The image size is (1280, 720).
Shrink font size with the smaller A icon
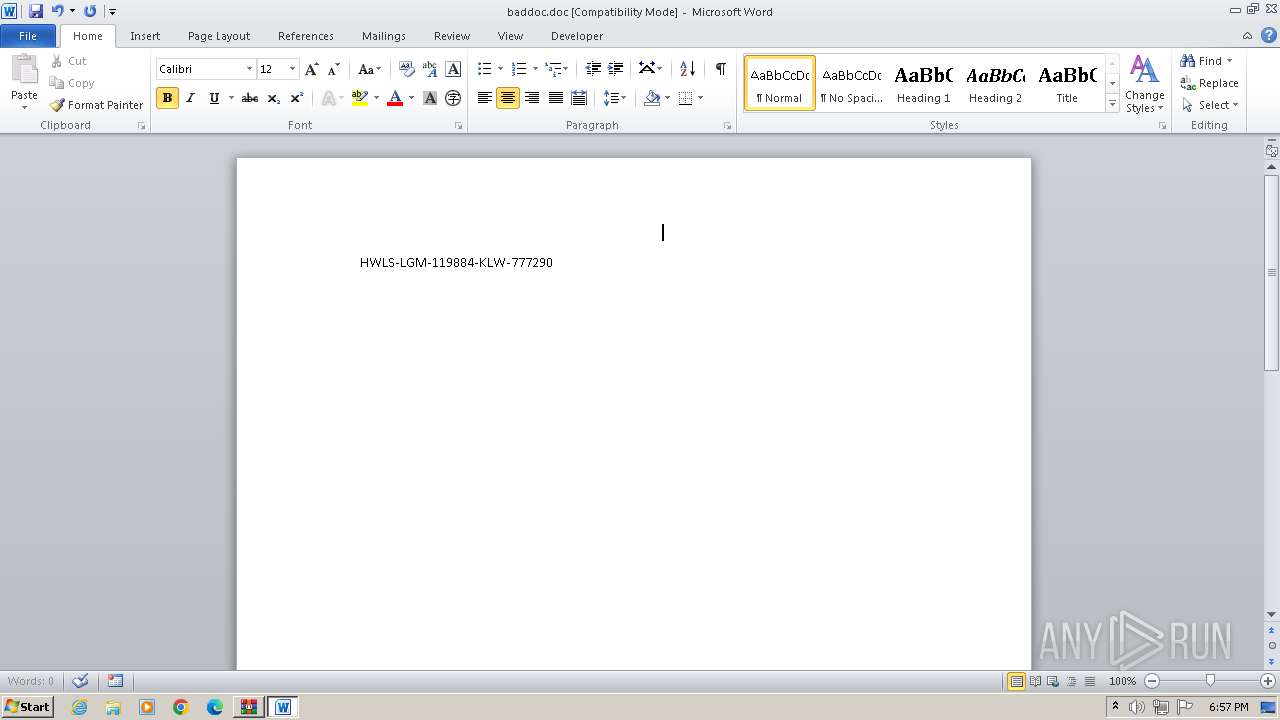[334, 69]
